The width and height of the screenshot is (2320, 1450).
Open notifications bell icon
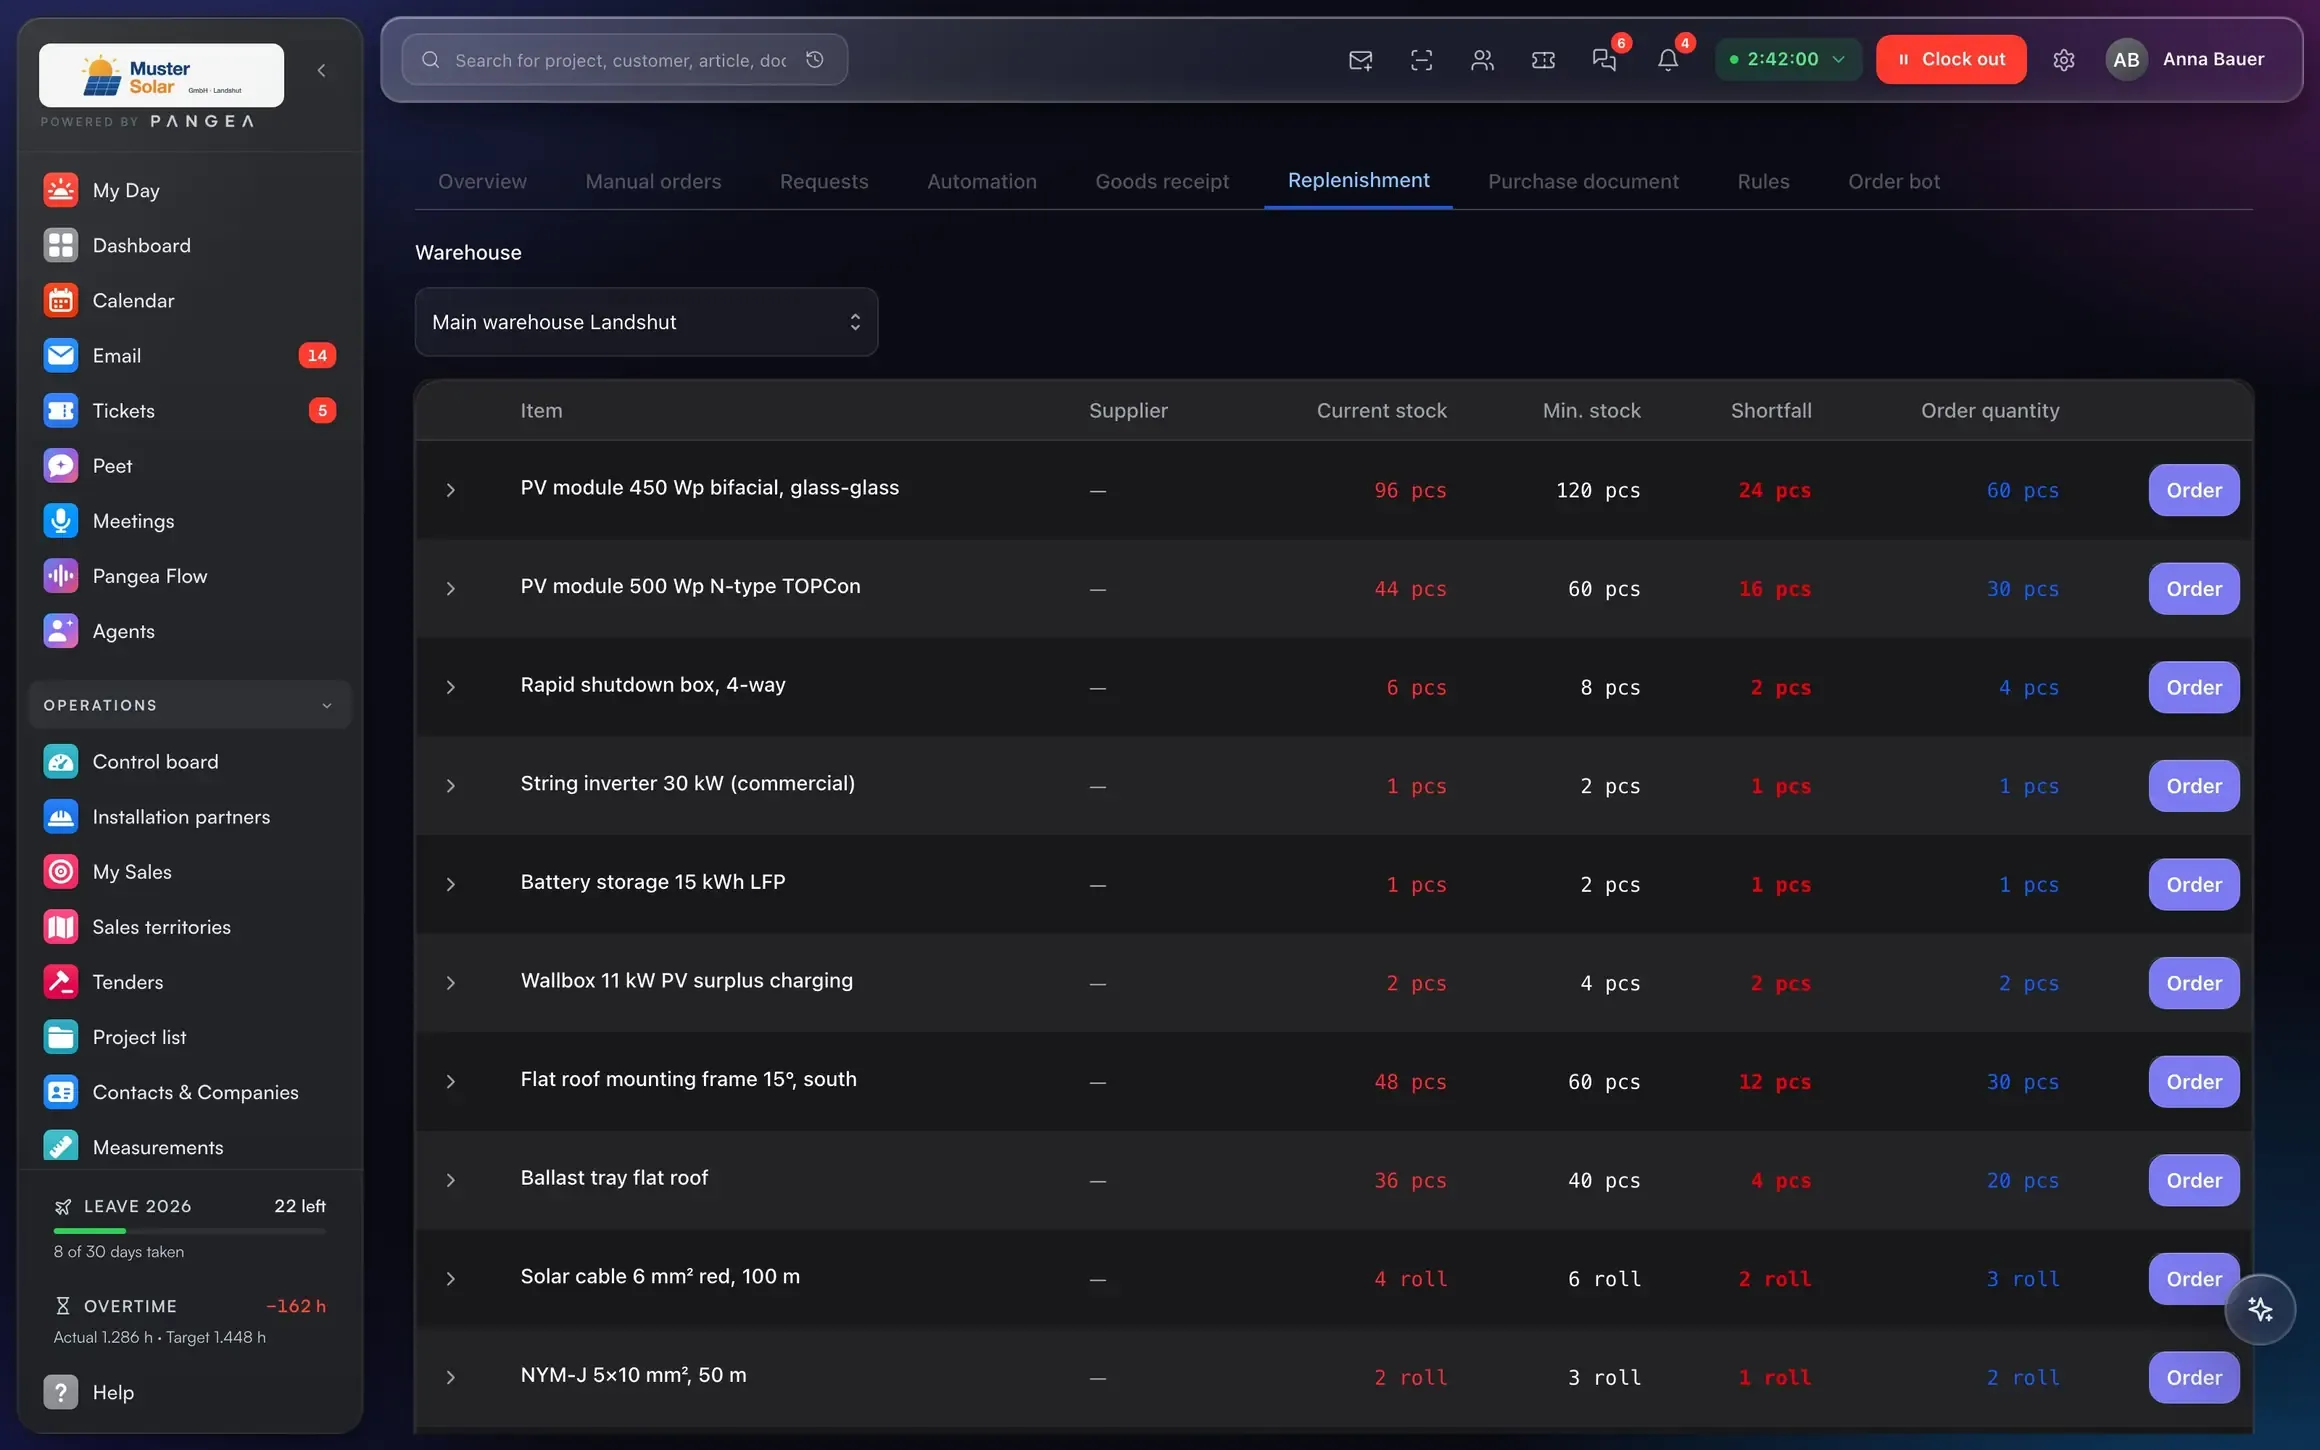tap(1667, 60)
